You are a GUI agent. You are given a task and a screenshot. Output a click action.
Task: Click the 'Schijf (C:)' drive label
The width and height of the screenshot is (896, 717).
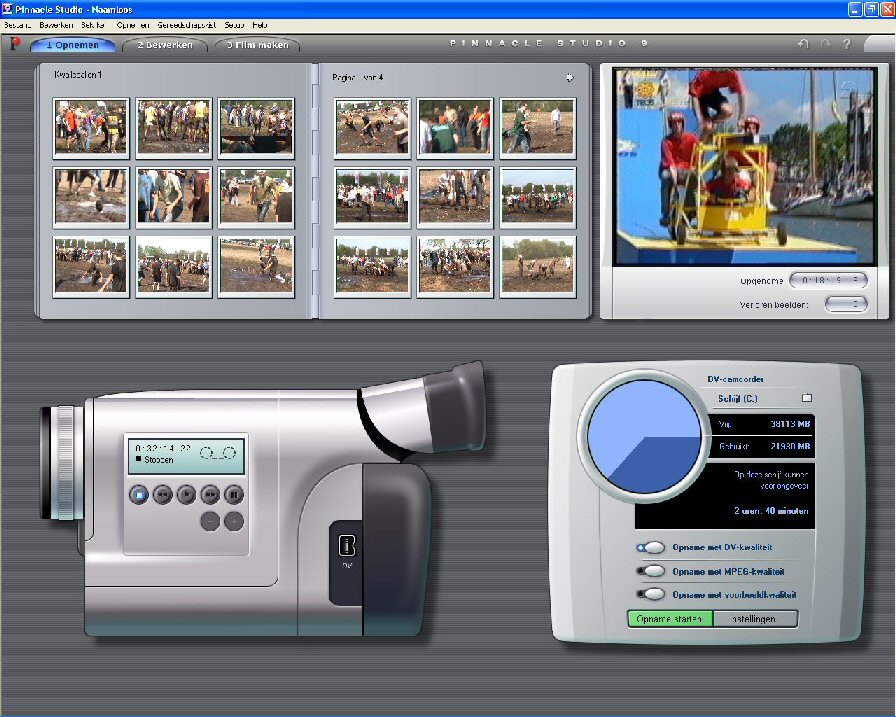[738, 398]
